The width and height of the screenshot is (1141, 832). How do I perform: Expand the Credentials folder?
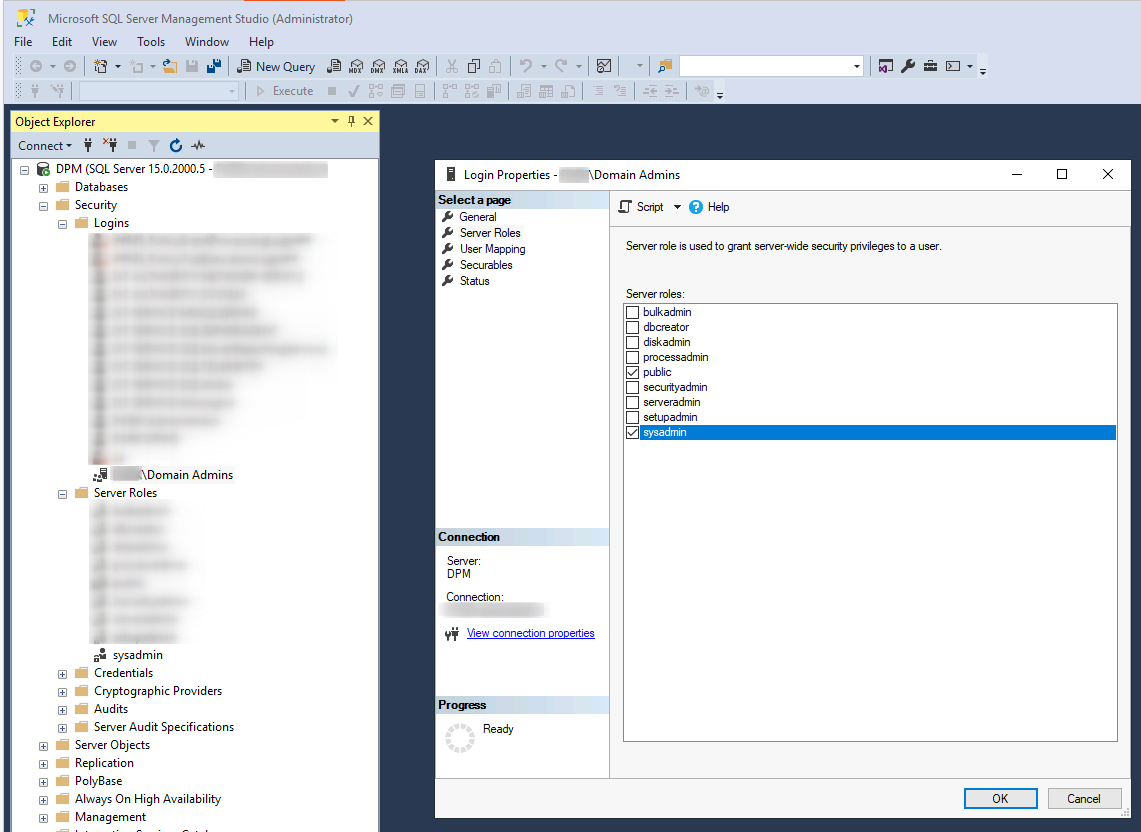[x=62, y=674]
